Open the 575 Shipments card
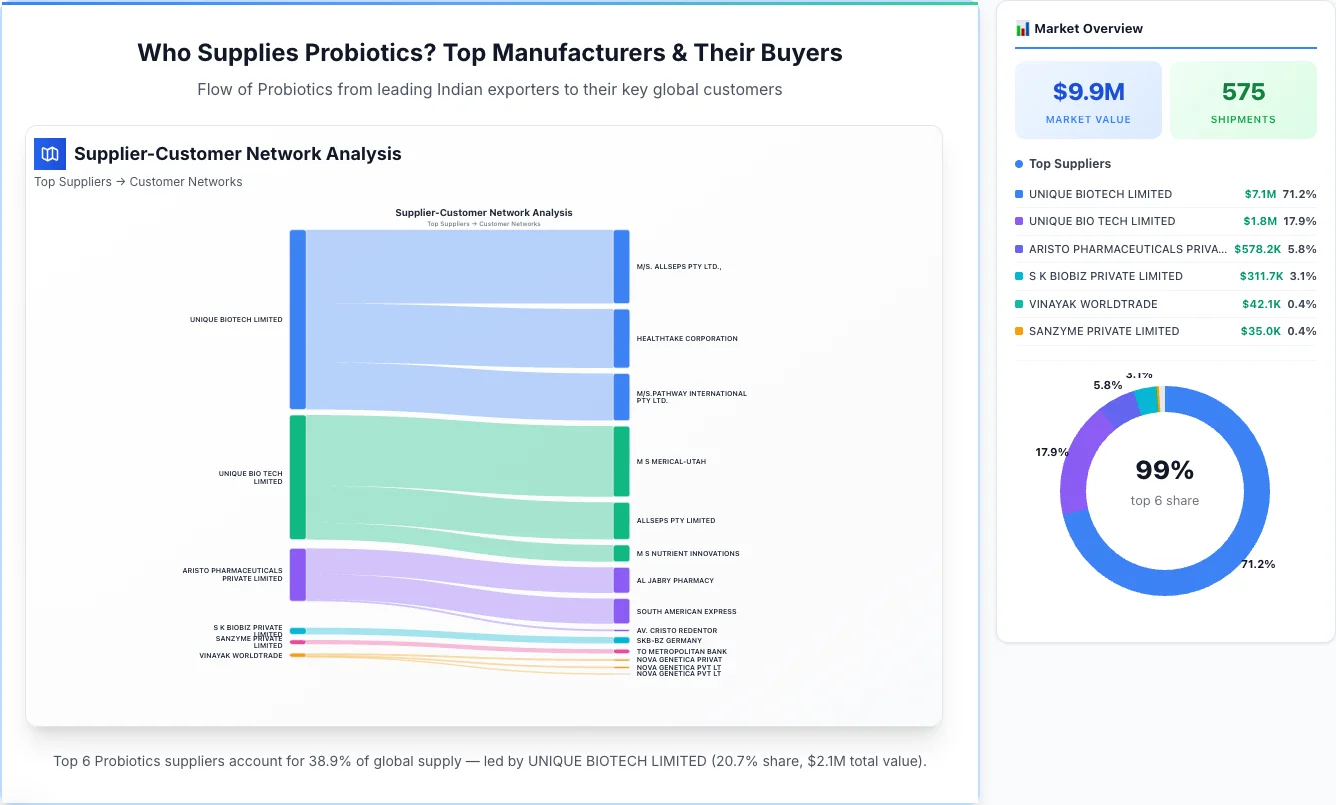The width and height of the screenshot is (1336, 805). (1243, 99)
